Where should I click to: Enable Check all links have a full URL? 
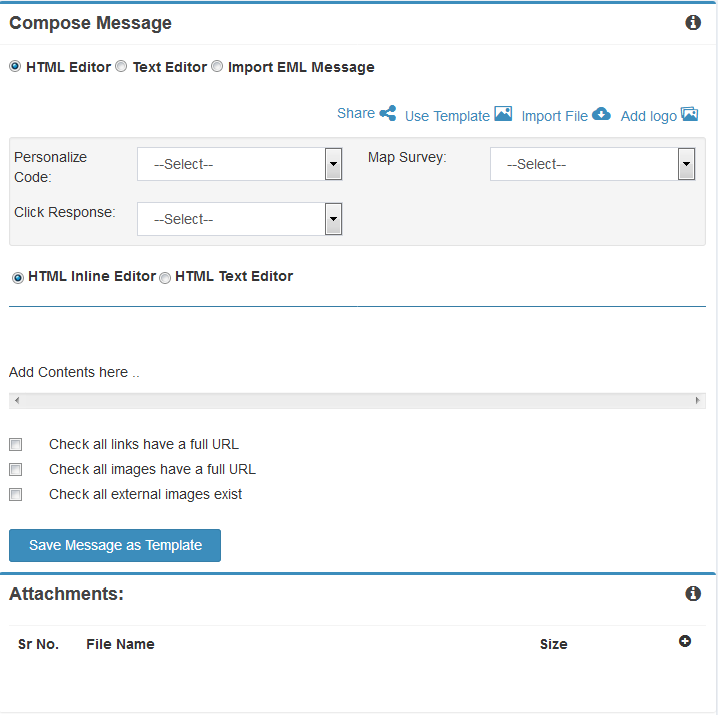[15, 444]
